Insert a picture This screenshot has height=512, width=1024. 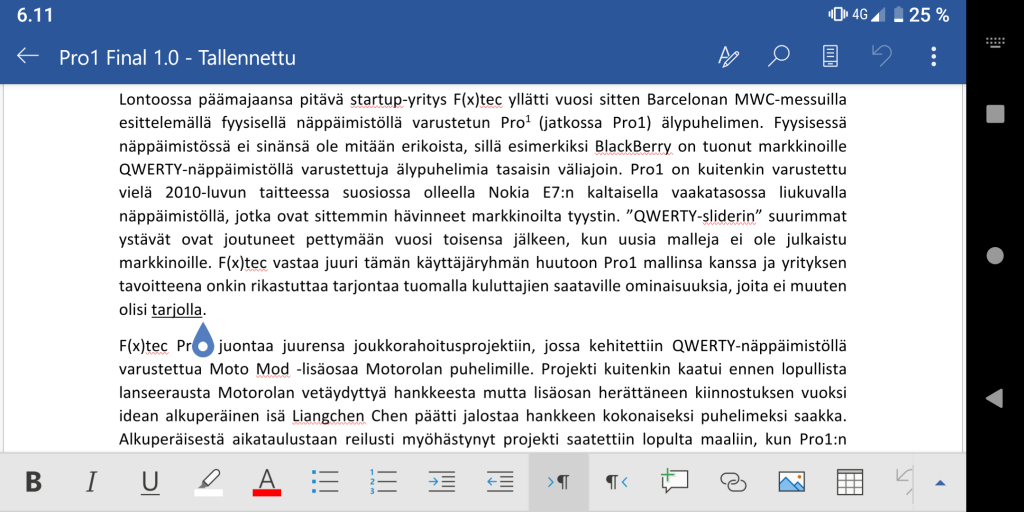[792, 482]
